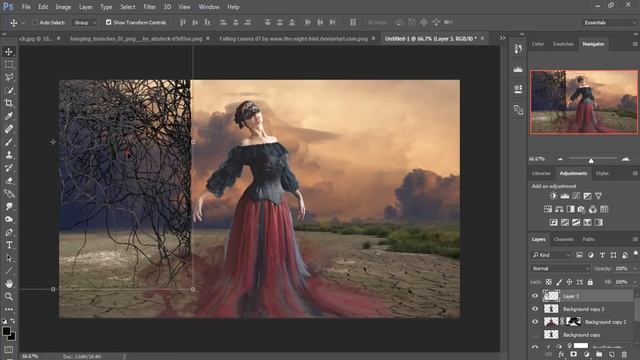Enable the Auto-Select checkbox
This screenshot has width=640, height=360.
click(x=35, y=22)
